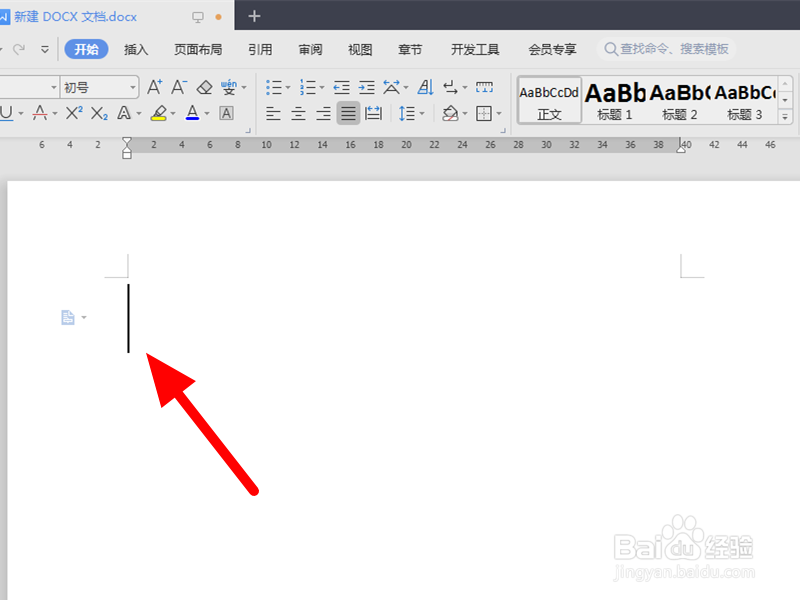The height and width of the screenshot is (600, 800).
Task: Apply the 标题 3 style
Action: tap(744, 101)
